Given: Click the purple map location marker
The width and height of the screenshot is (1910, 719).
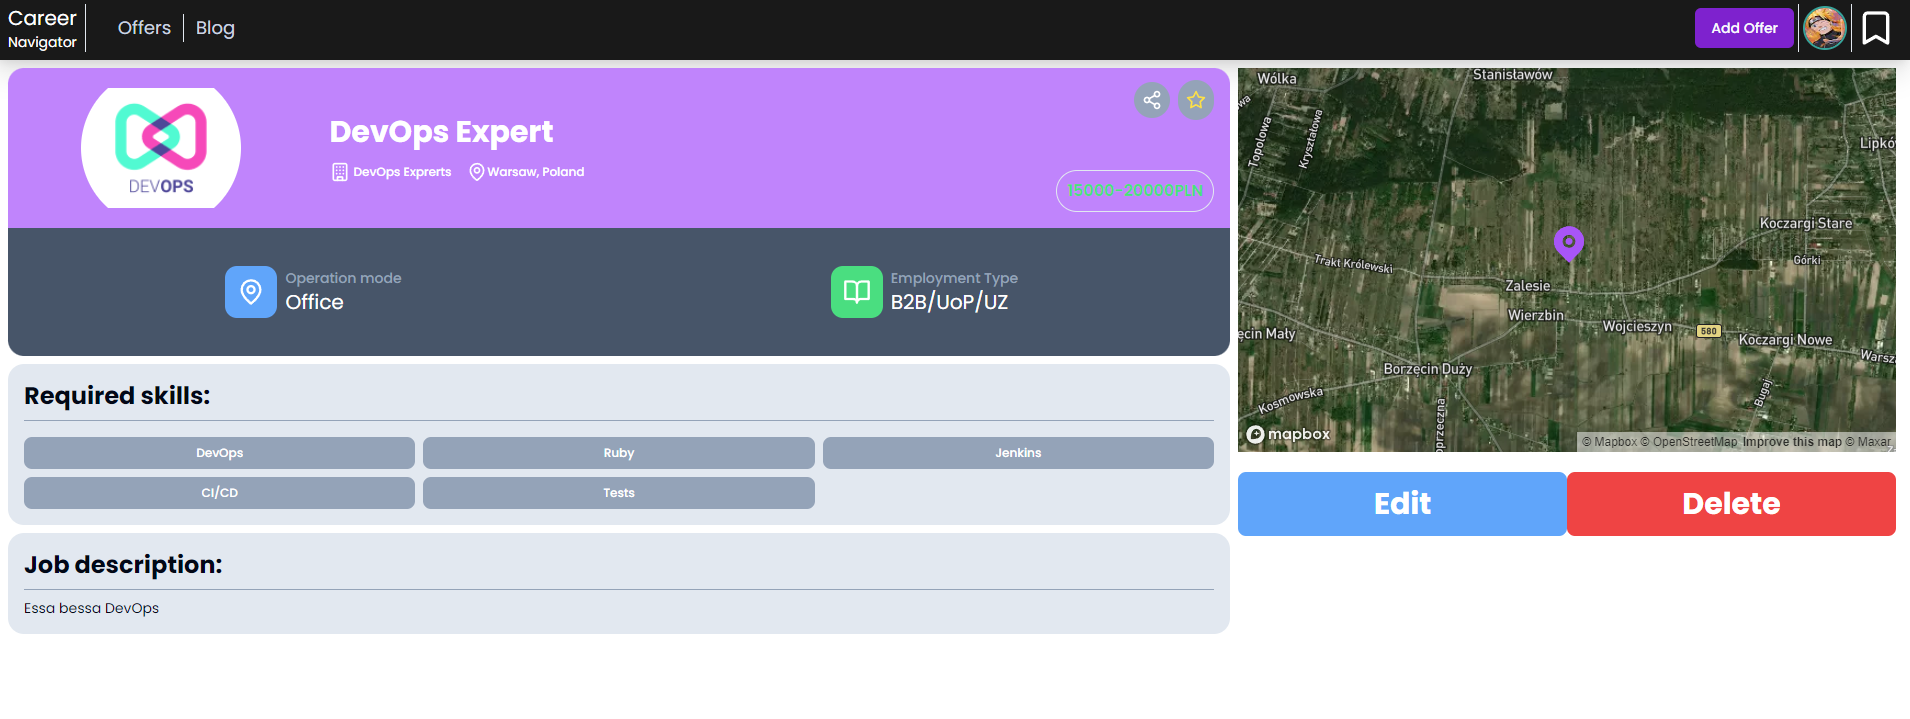Looking at the screenshot, I should [x=1568, y=243].
